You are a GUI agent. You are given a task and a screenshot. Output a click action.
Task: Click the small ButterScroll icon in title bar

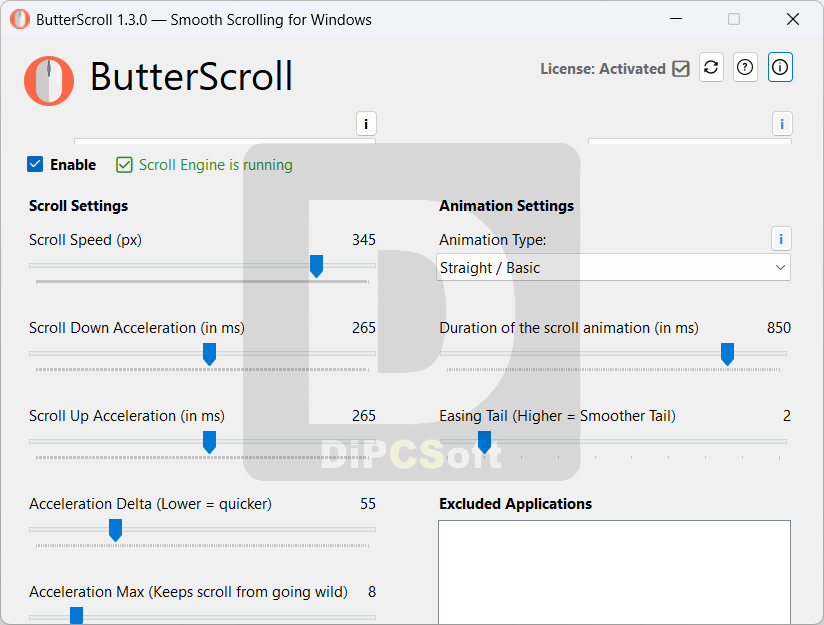[20, 19]
